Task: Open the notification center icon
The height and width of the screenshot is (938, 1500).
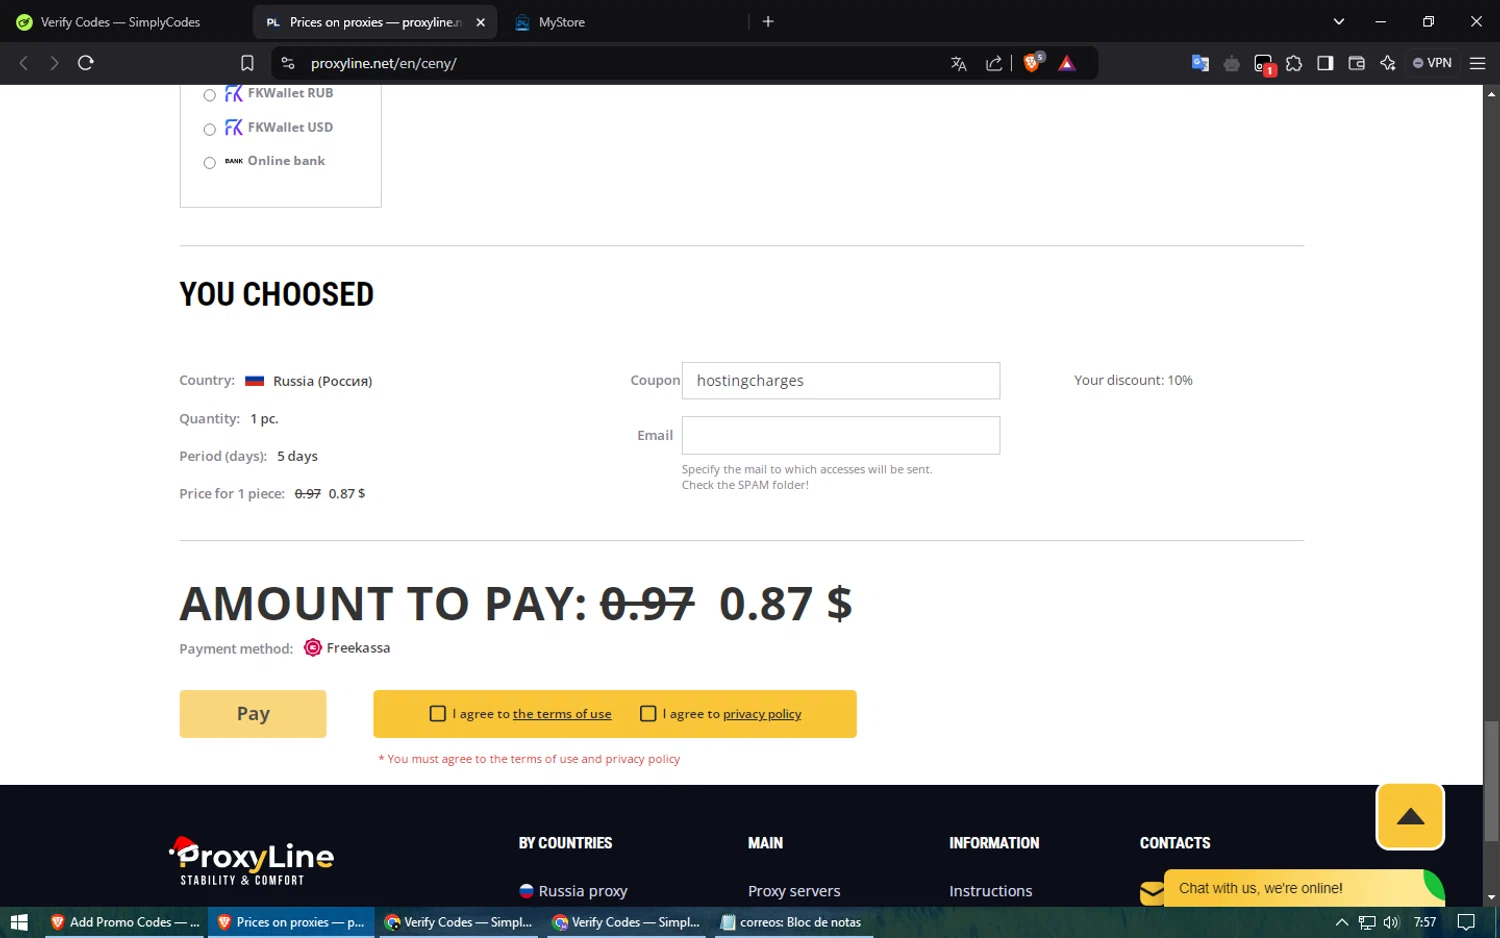Action: click(x=1466, y=922)
